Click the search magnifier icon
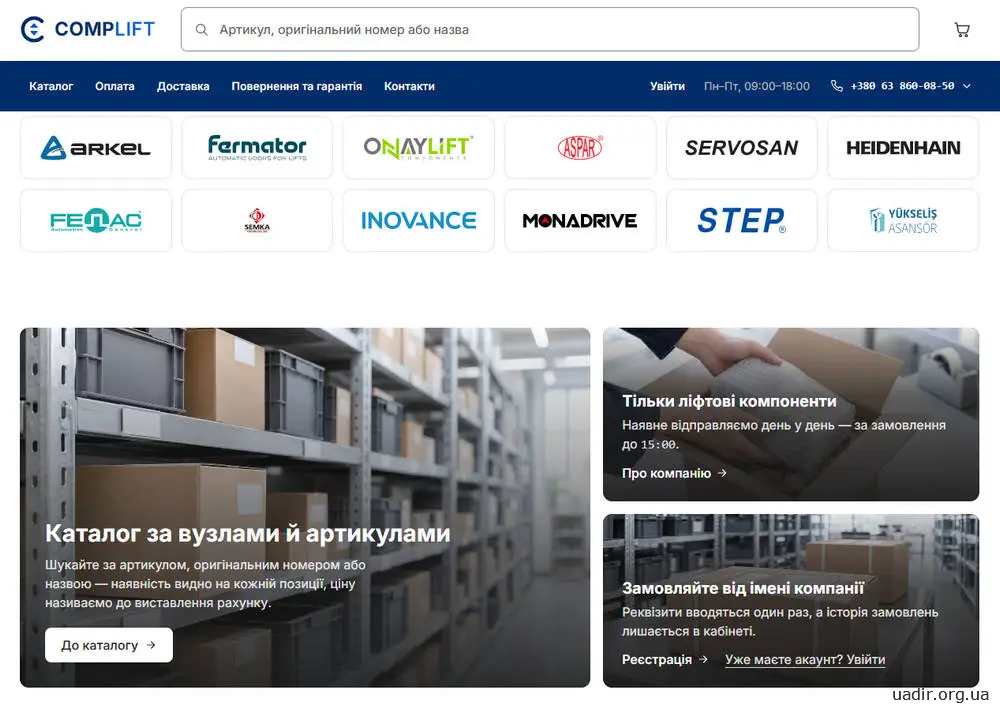The height and width of the screenshot is (713, 1000). [x=202, y=29]
